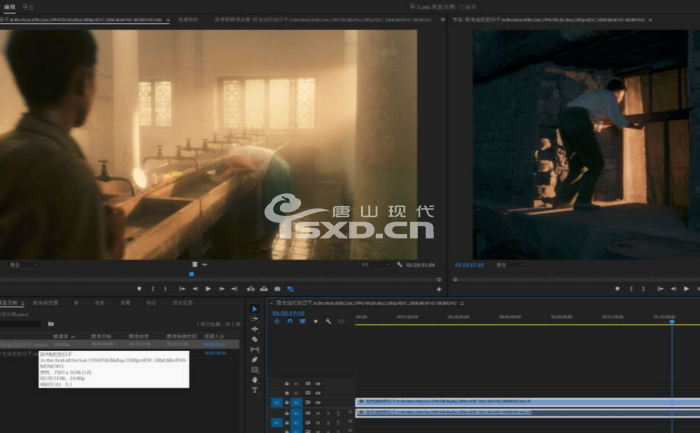Select the Type tool
This screenshot has width=700, height=433.
click(254, 390)
